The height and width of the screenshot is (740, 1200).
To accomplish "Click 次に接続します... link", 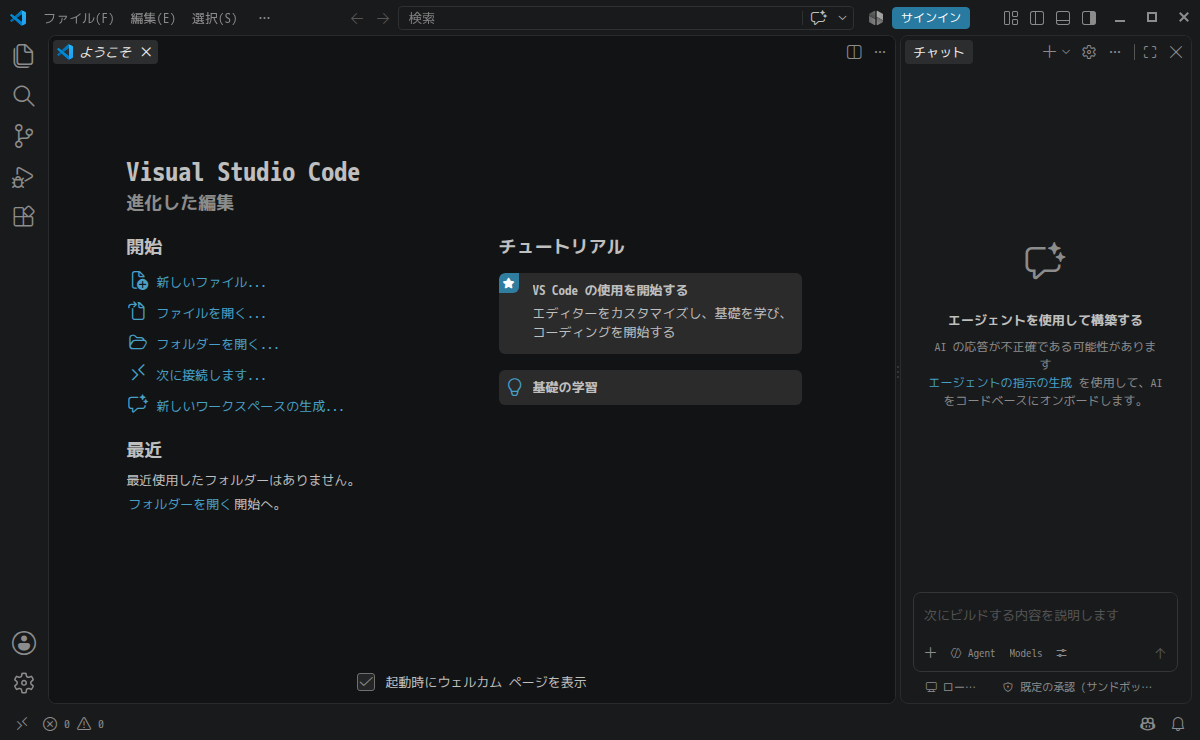I will 211,375.
